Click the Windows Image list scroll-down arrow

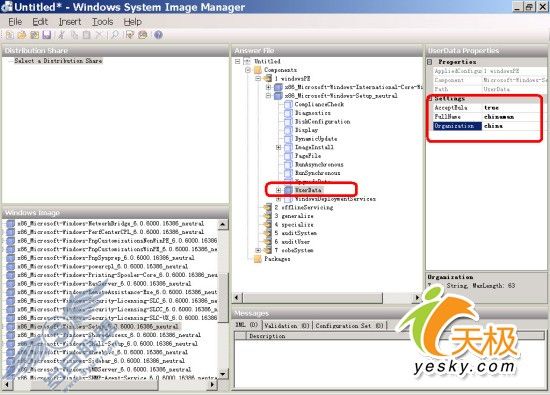(x=223, y=374)
